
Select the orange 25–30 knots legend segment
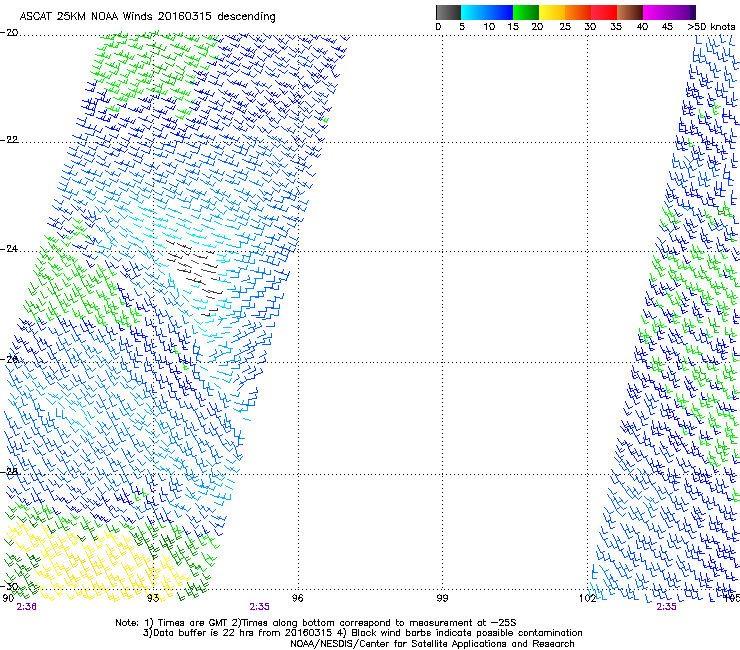click(578, 12)
